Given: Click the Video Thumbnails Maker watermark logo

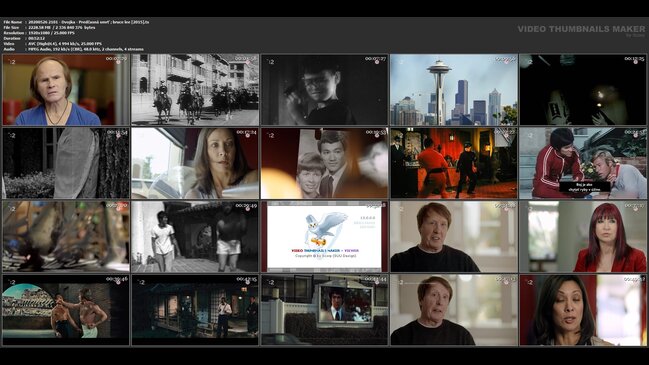Looking at the screenshot, I should coord(581,30).
